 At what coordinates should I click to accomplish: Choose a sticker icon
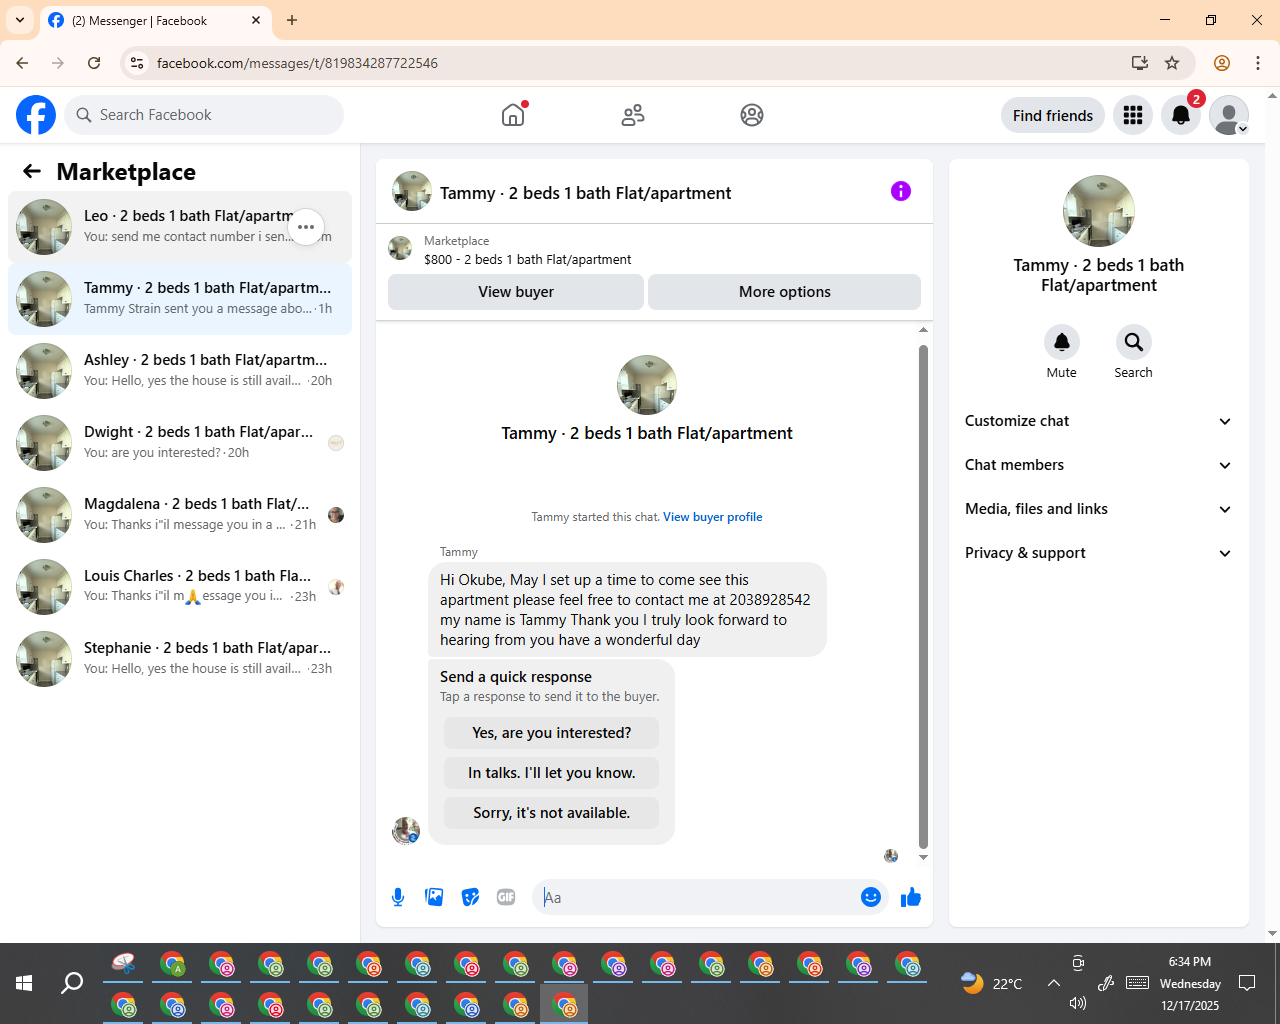click(470, 897)
